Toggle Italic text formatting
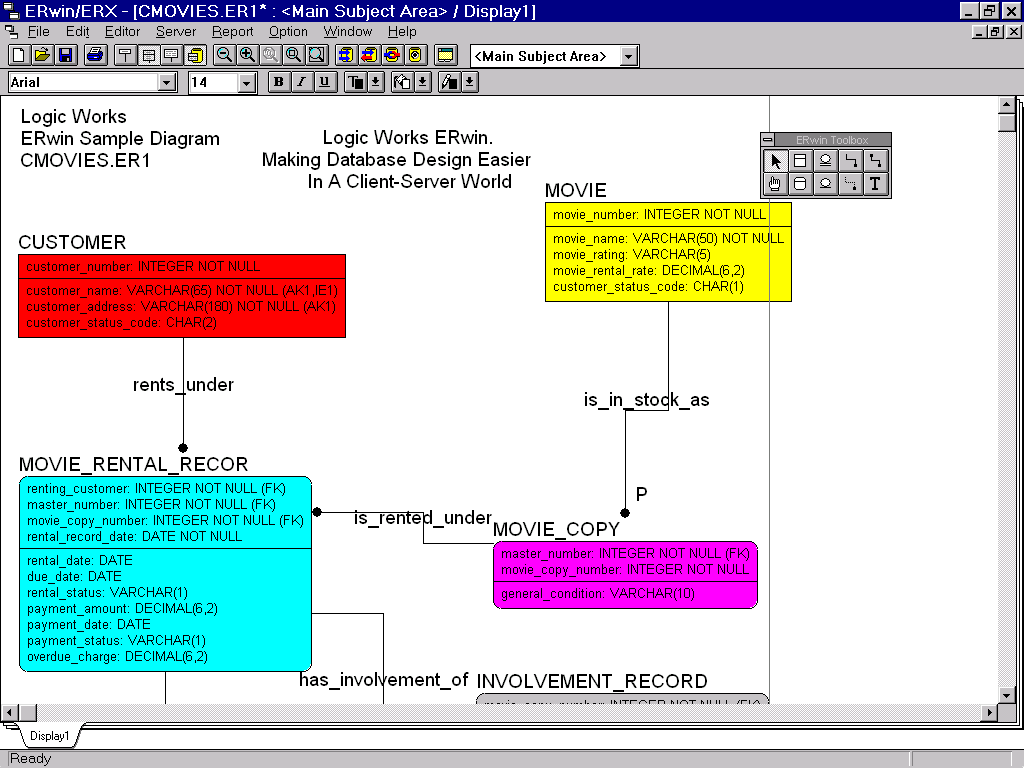Screen dimensions: 1024x768 click(x=301, y=82)
